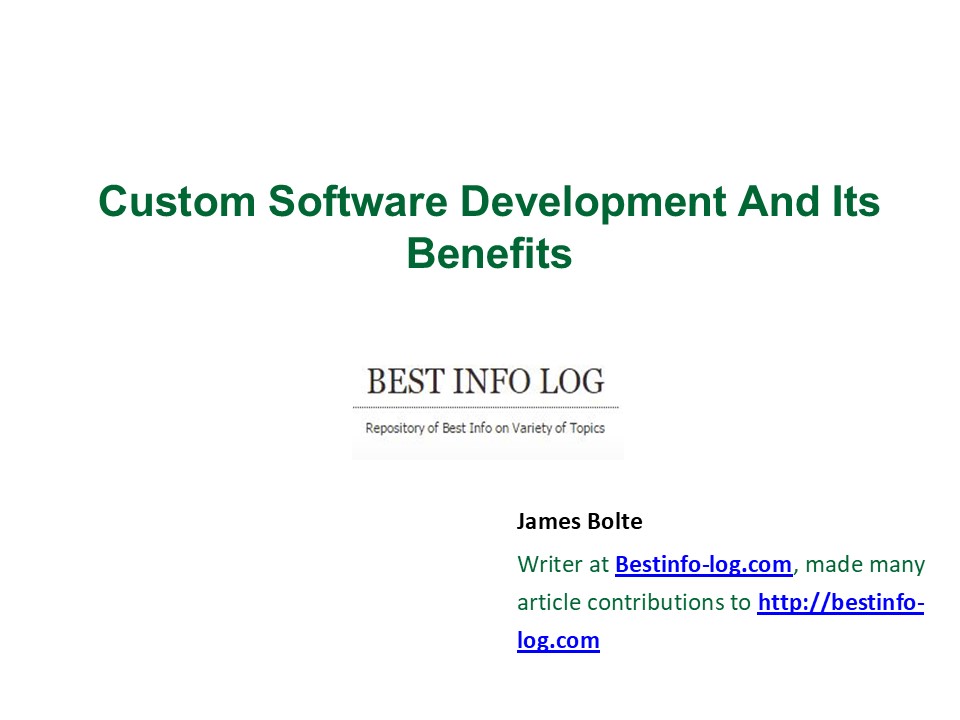This screenshot has height=720, width=960.
Task: Click the wrapped 'log.com' link portion
Action: coord(557,639)
